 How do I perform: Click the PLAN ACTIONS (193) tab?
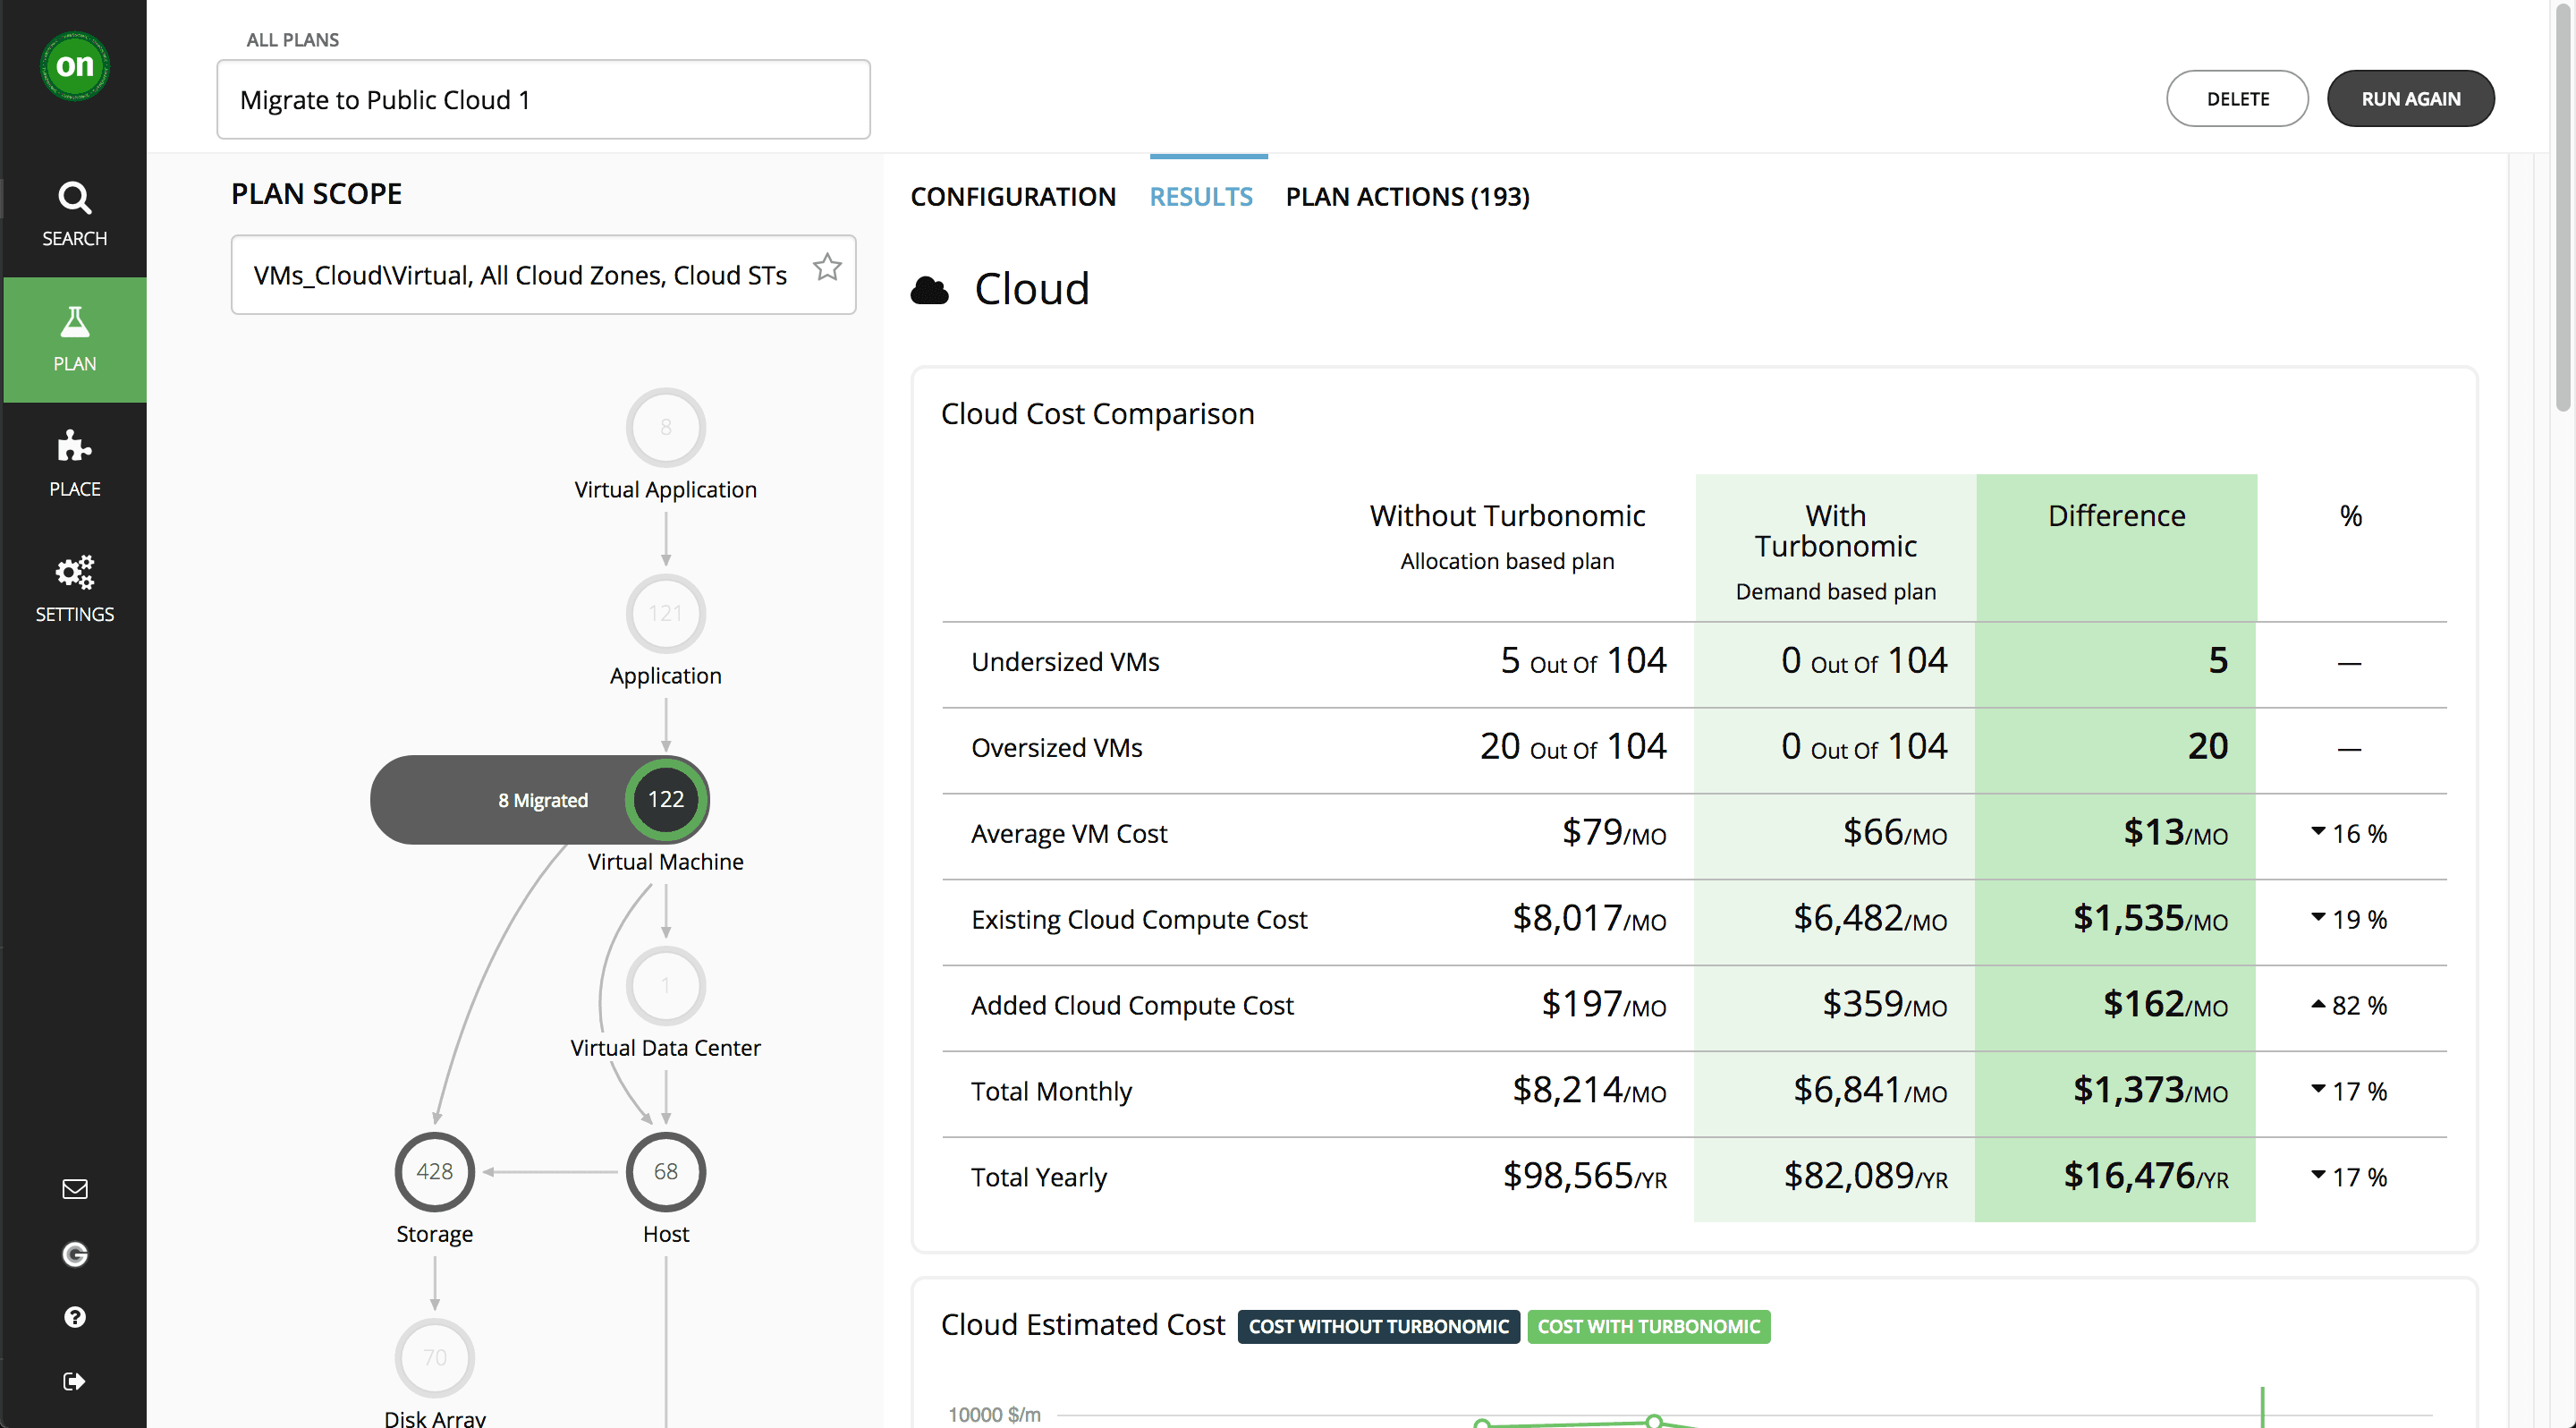click(x=1408, y=195)
